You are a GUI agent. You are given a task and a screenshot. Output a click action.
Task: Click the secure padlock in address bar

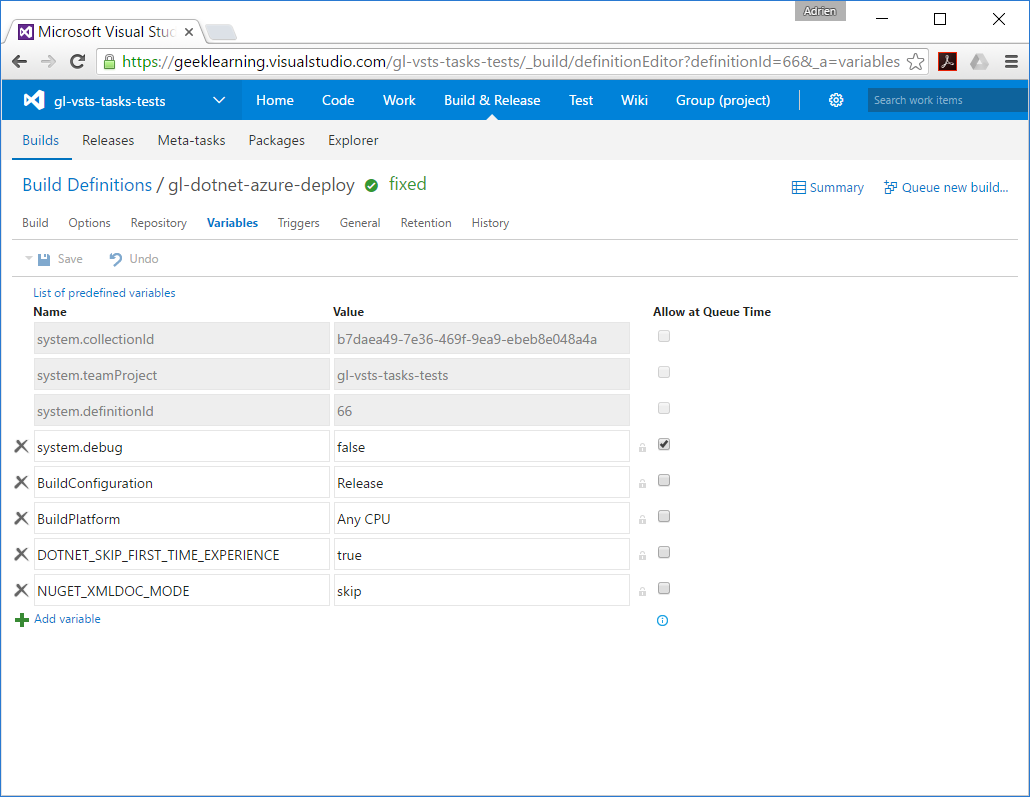(x=110, y=62)
